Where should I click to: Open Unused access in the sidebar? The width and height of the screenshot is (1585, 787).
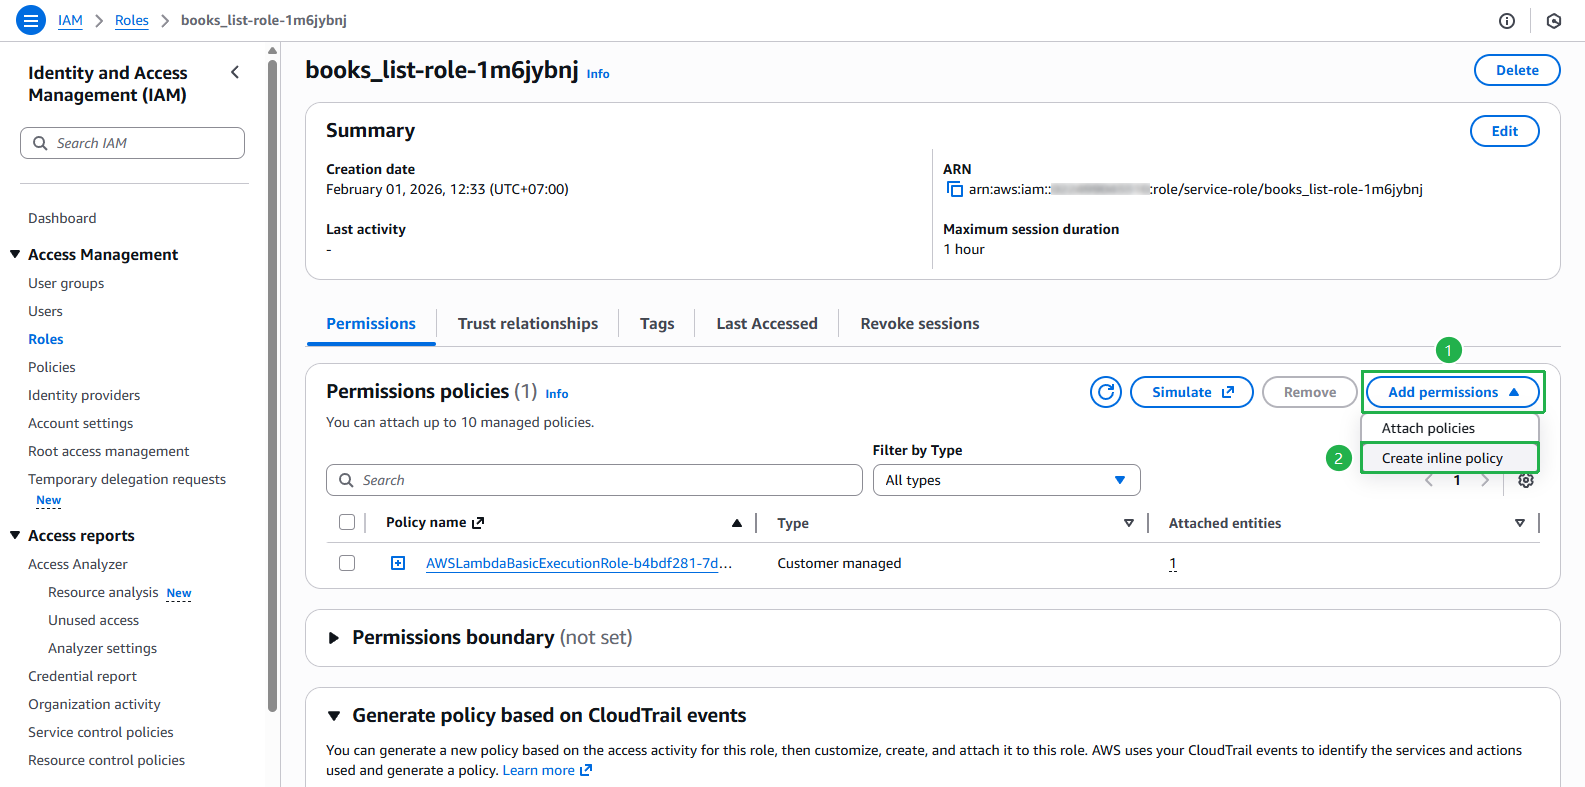tap(93, 620)
